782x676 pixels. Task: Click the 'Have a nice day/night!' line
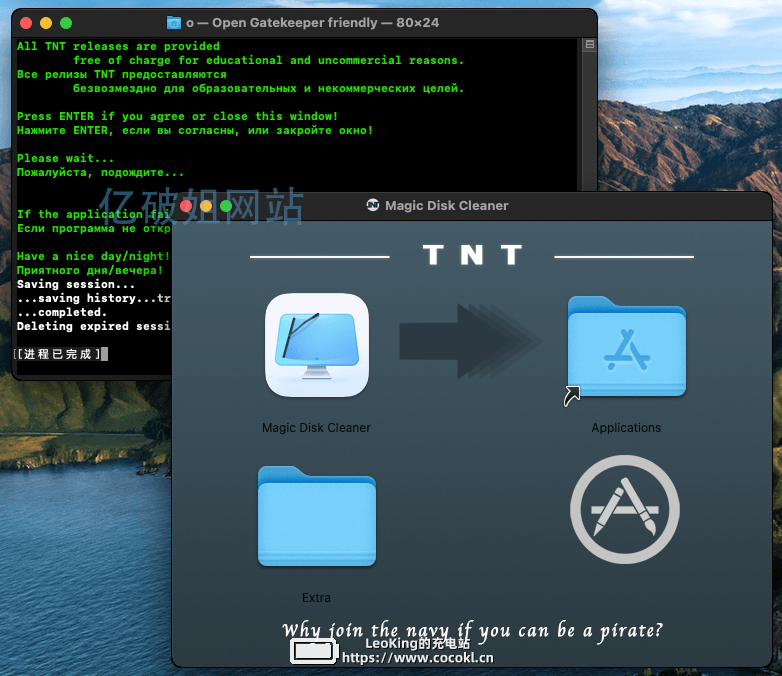tap(93, 256)
